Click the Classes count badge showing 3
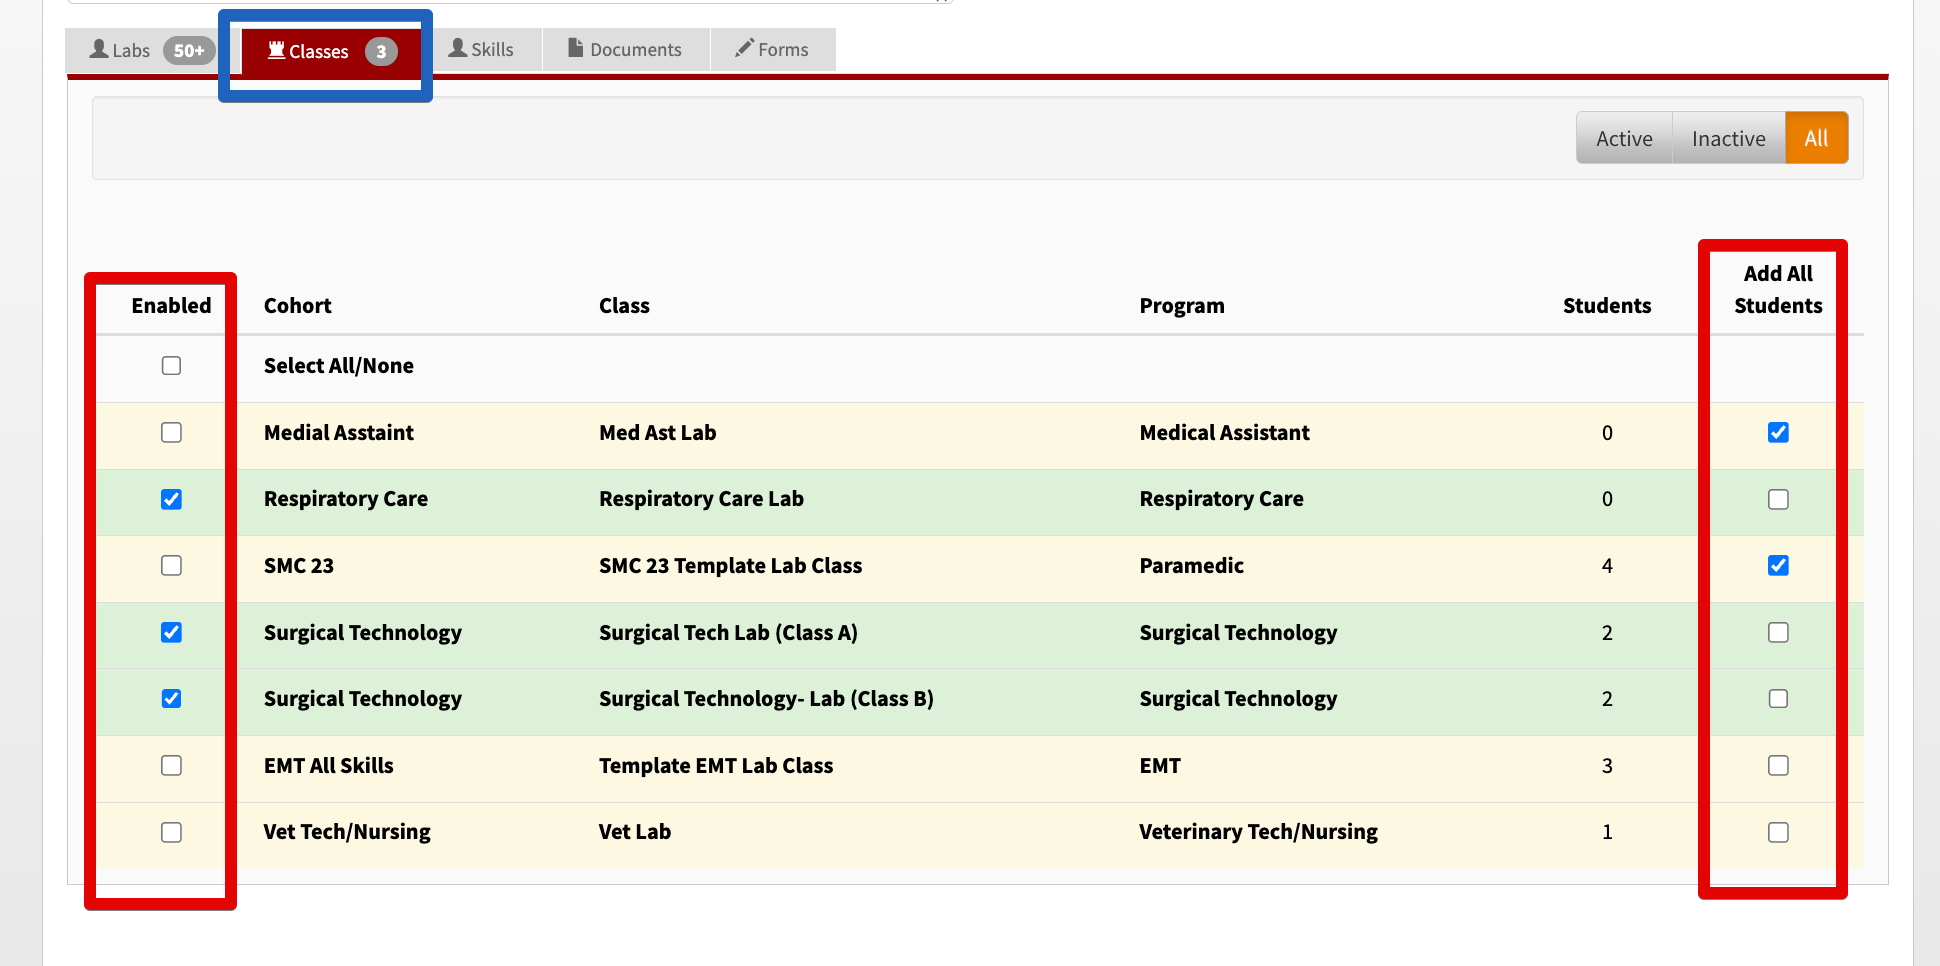The image size is (1940, 966). pos(381,51)
